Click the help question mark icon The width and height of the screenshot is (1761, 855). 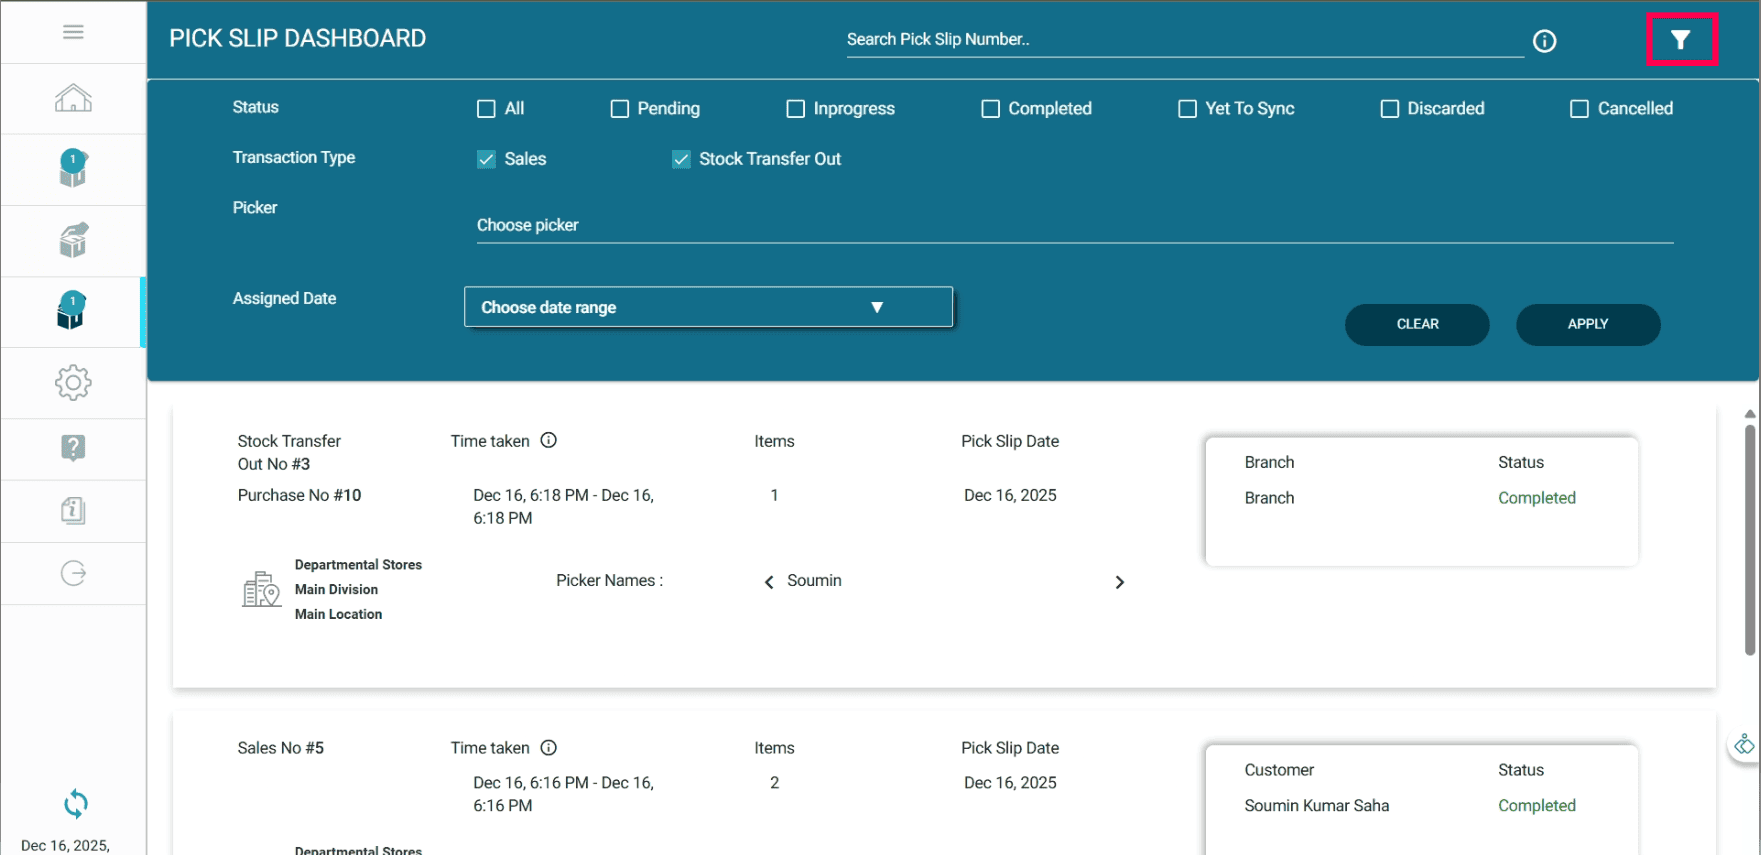(x=73, y=448)
